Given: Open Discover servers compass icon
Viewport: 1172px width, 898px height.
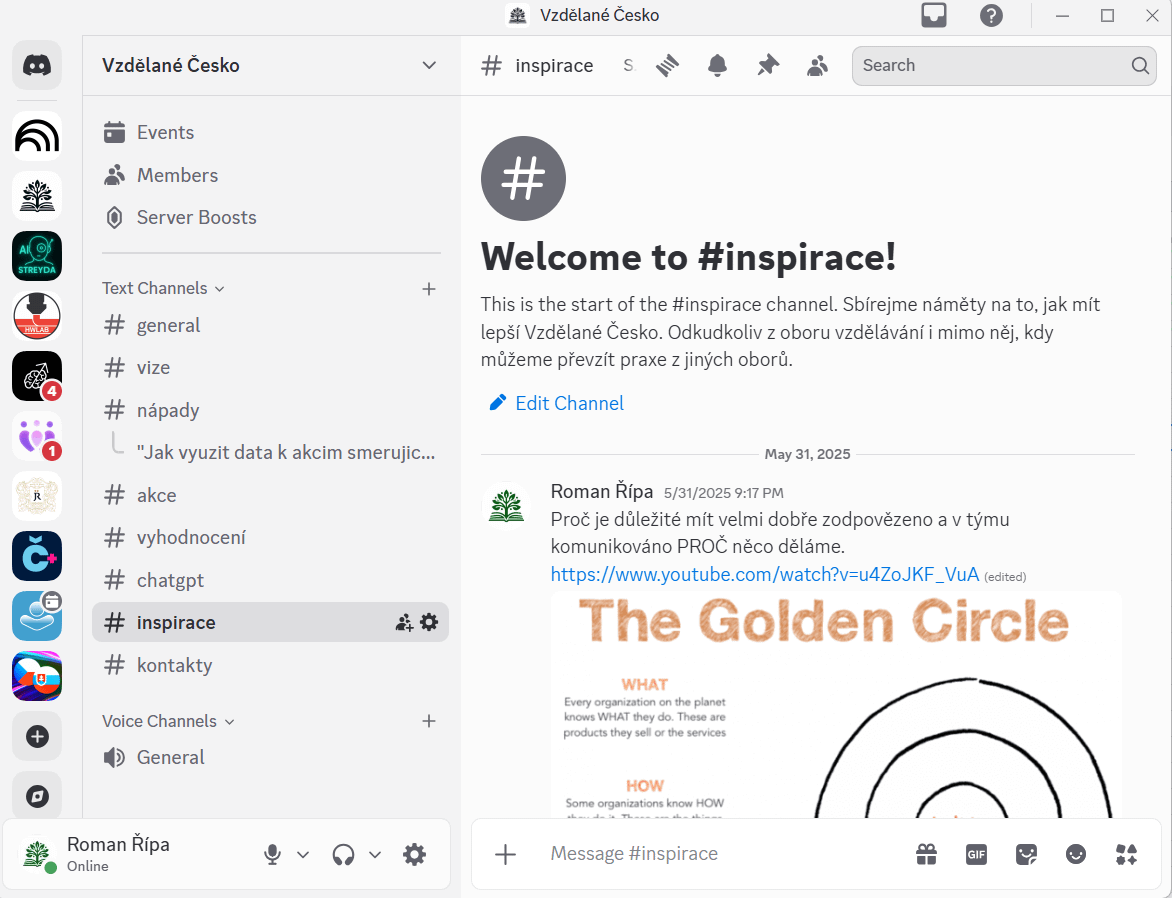Looking at the screenshot, I should (37, 796).
